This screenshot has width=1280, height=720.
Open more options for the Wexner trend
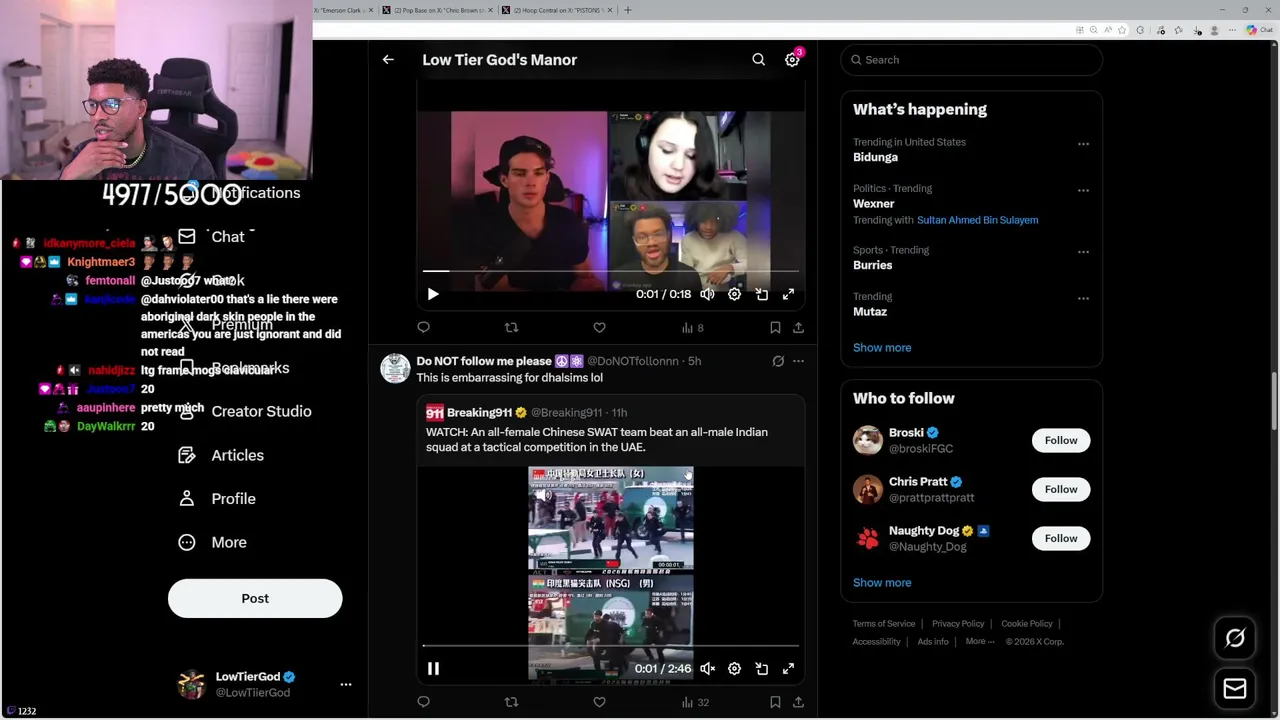pyautogui.click(x=1083, y=190)
